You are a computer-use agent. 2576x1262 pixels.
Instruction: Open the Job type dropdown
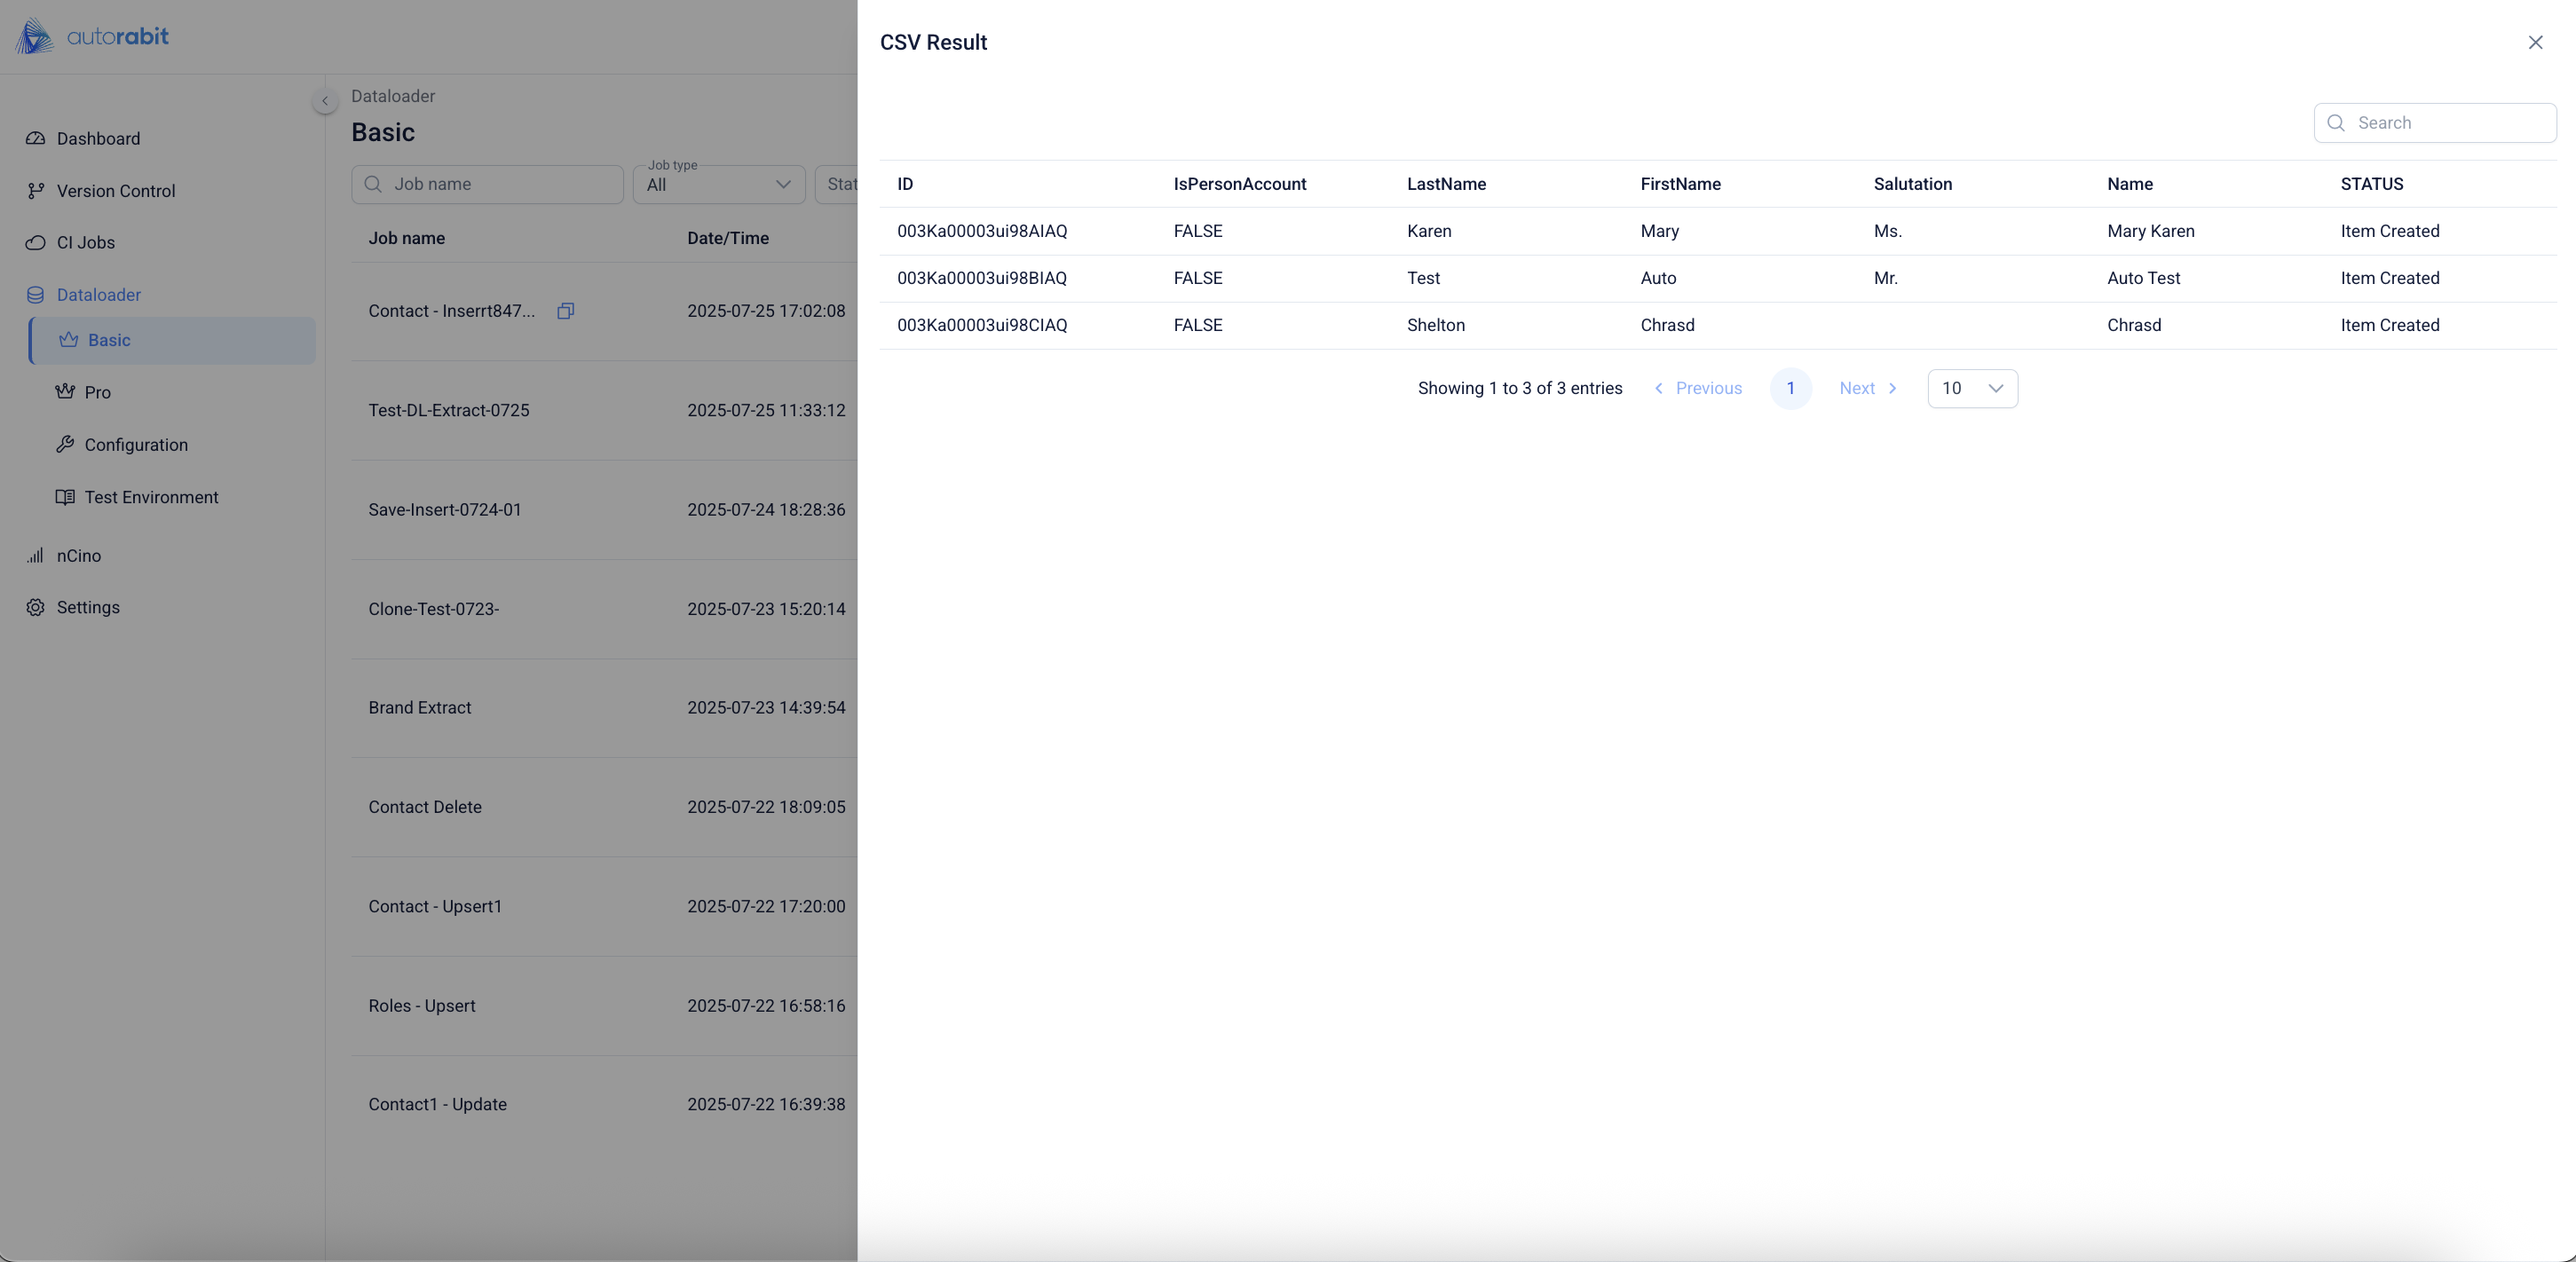(718, 185)
